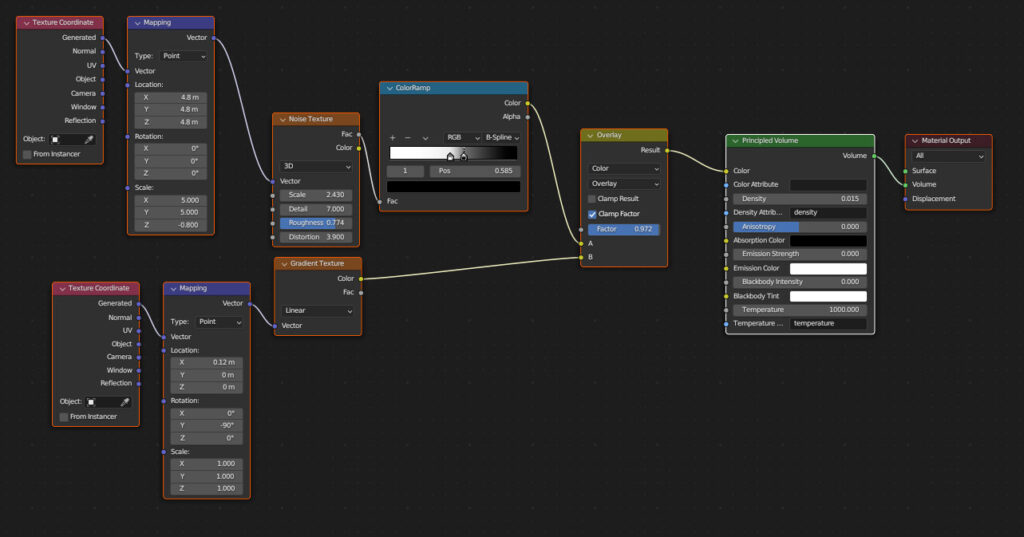1024x537 pixels.
Task: Open the Material Output All target dropdown
Action: 948,156
